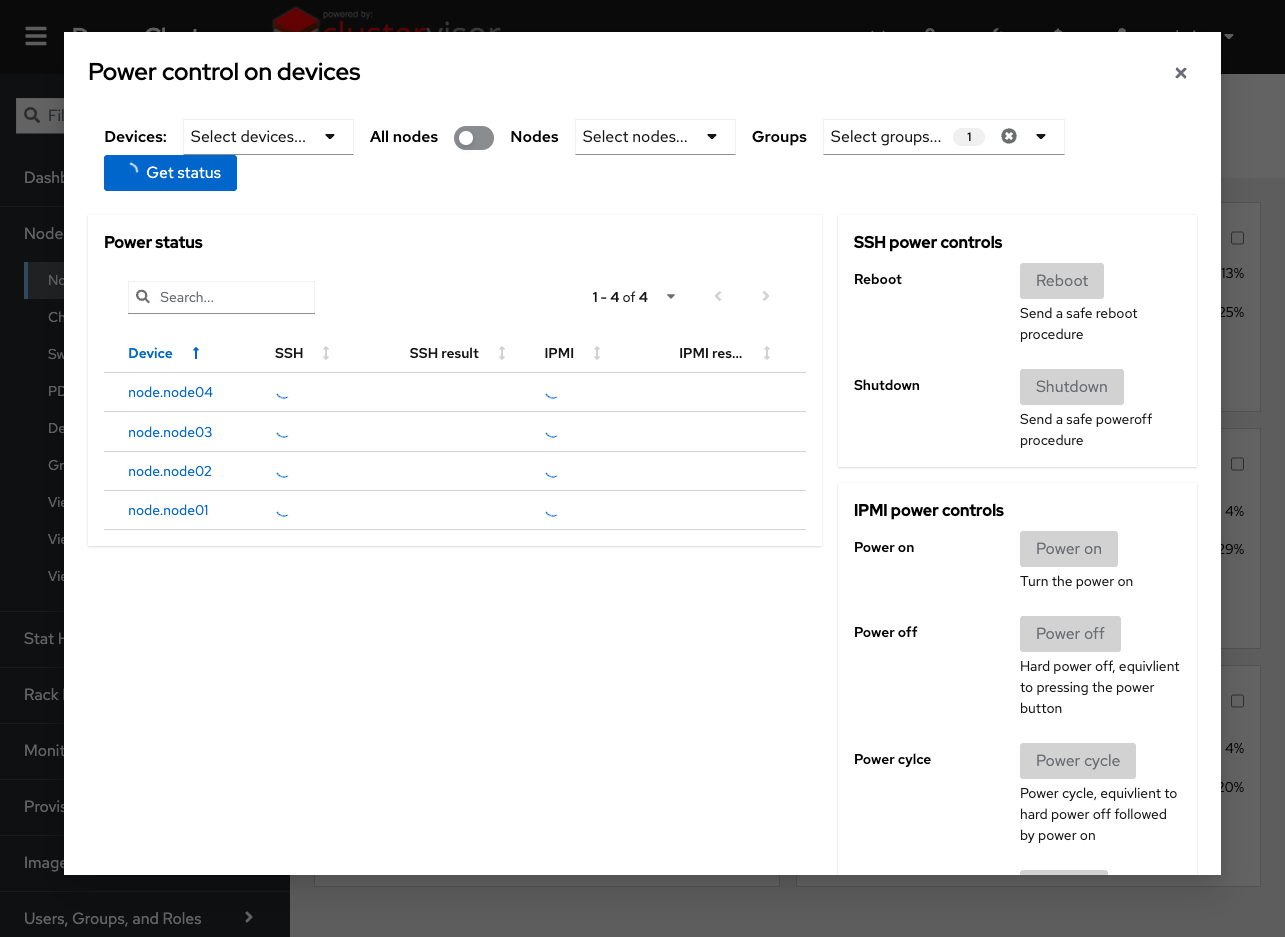Click the IPMI Power off button

[x=1070, y=634]
